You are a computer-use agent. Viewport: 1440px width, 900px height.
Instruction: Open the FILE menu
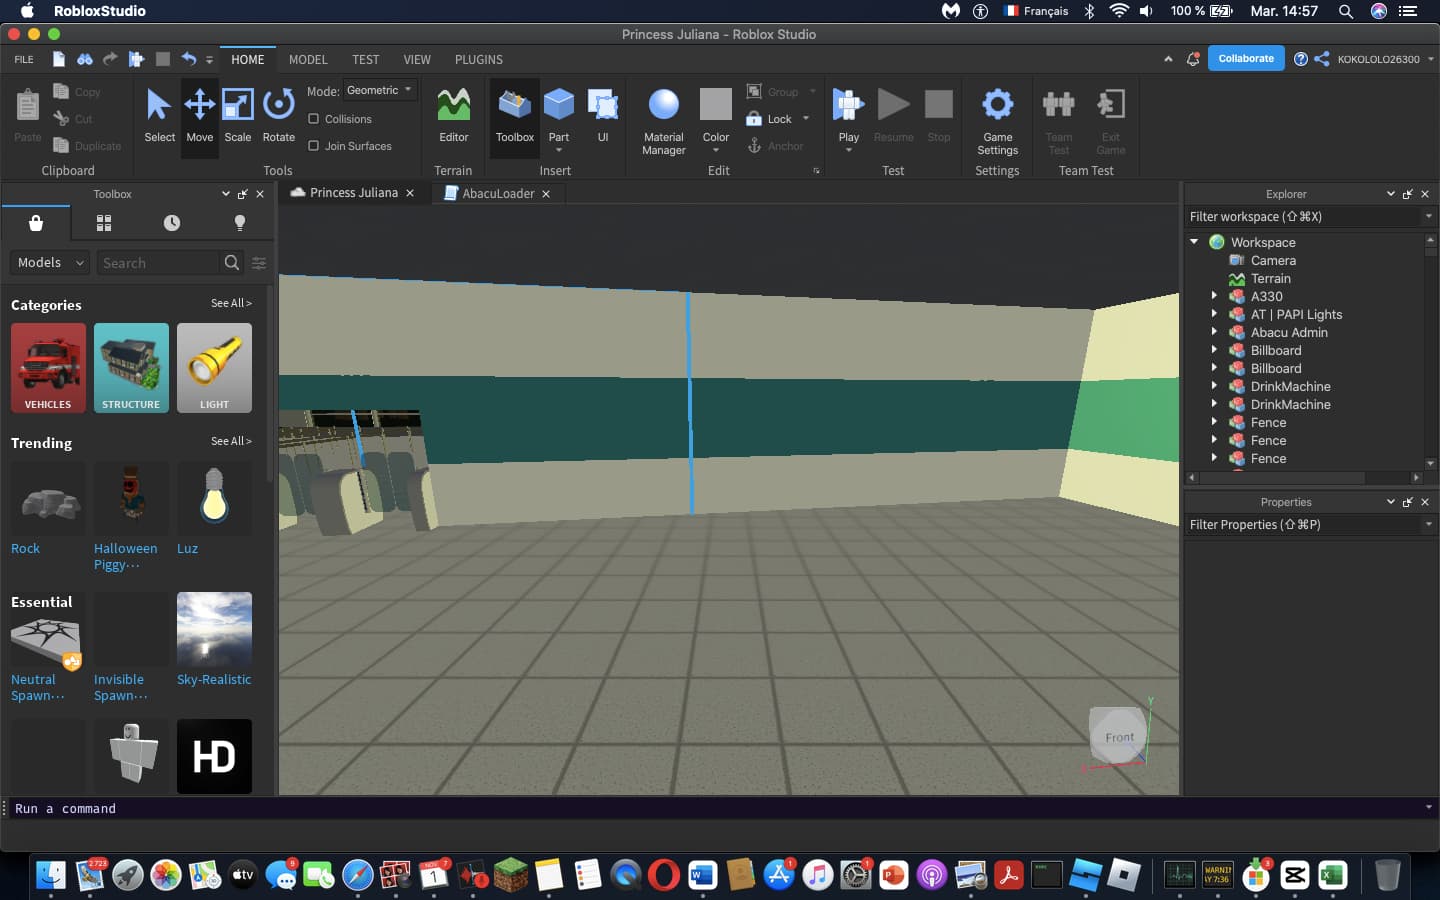click(24, 60)
